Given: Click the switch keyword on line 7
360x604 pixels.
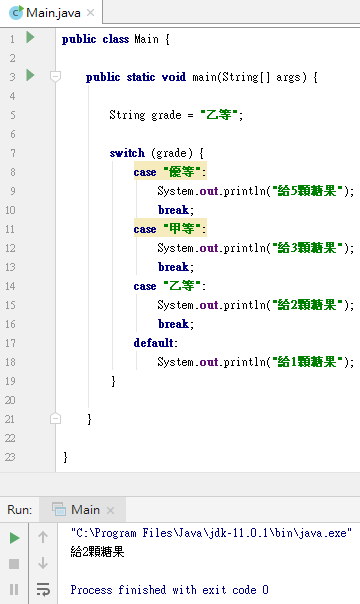Looking at the screenshot, I should [127, 153].
